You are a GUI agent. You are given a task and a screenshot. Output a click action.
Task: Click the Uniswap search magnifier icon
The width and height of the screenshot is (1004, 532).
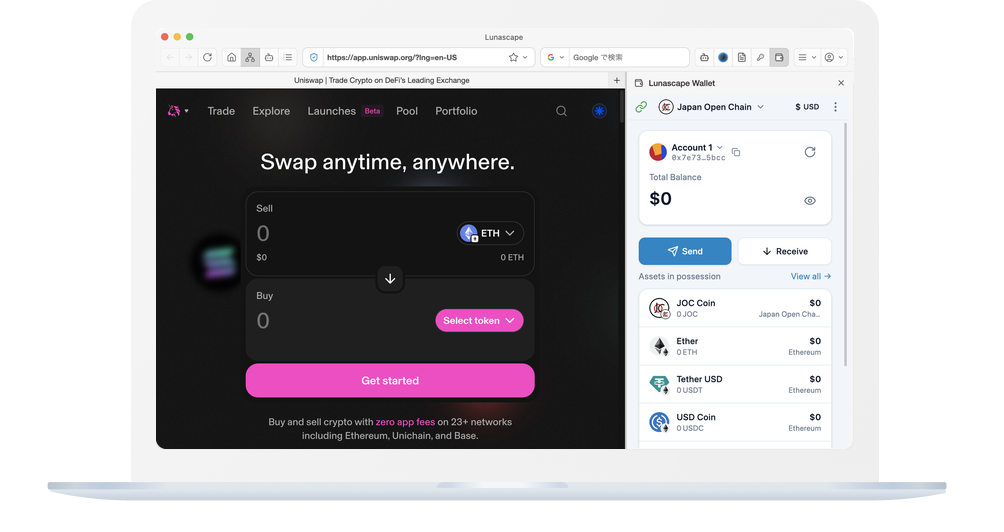(x=562, y=111)
